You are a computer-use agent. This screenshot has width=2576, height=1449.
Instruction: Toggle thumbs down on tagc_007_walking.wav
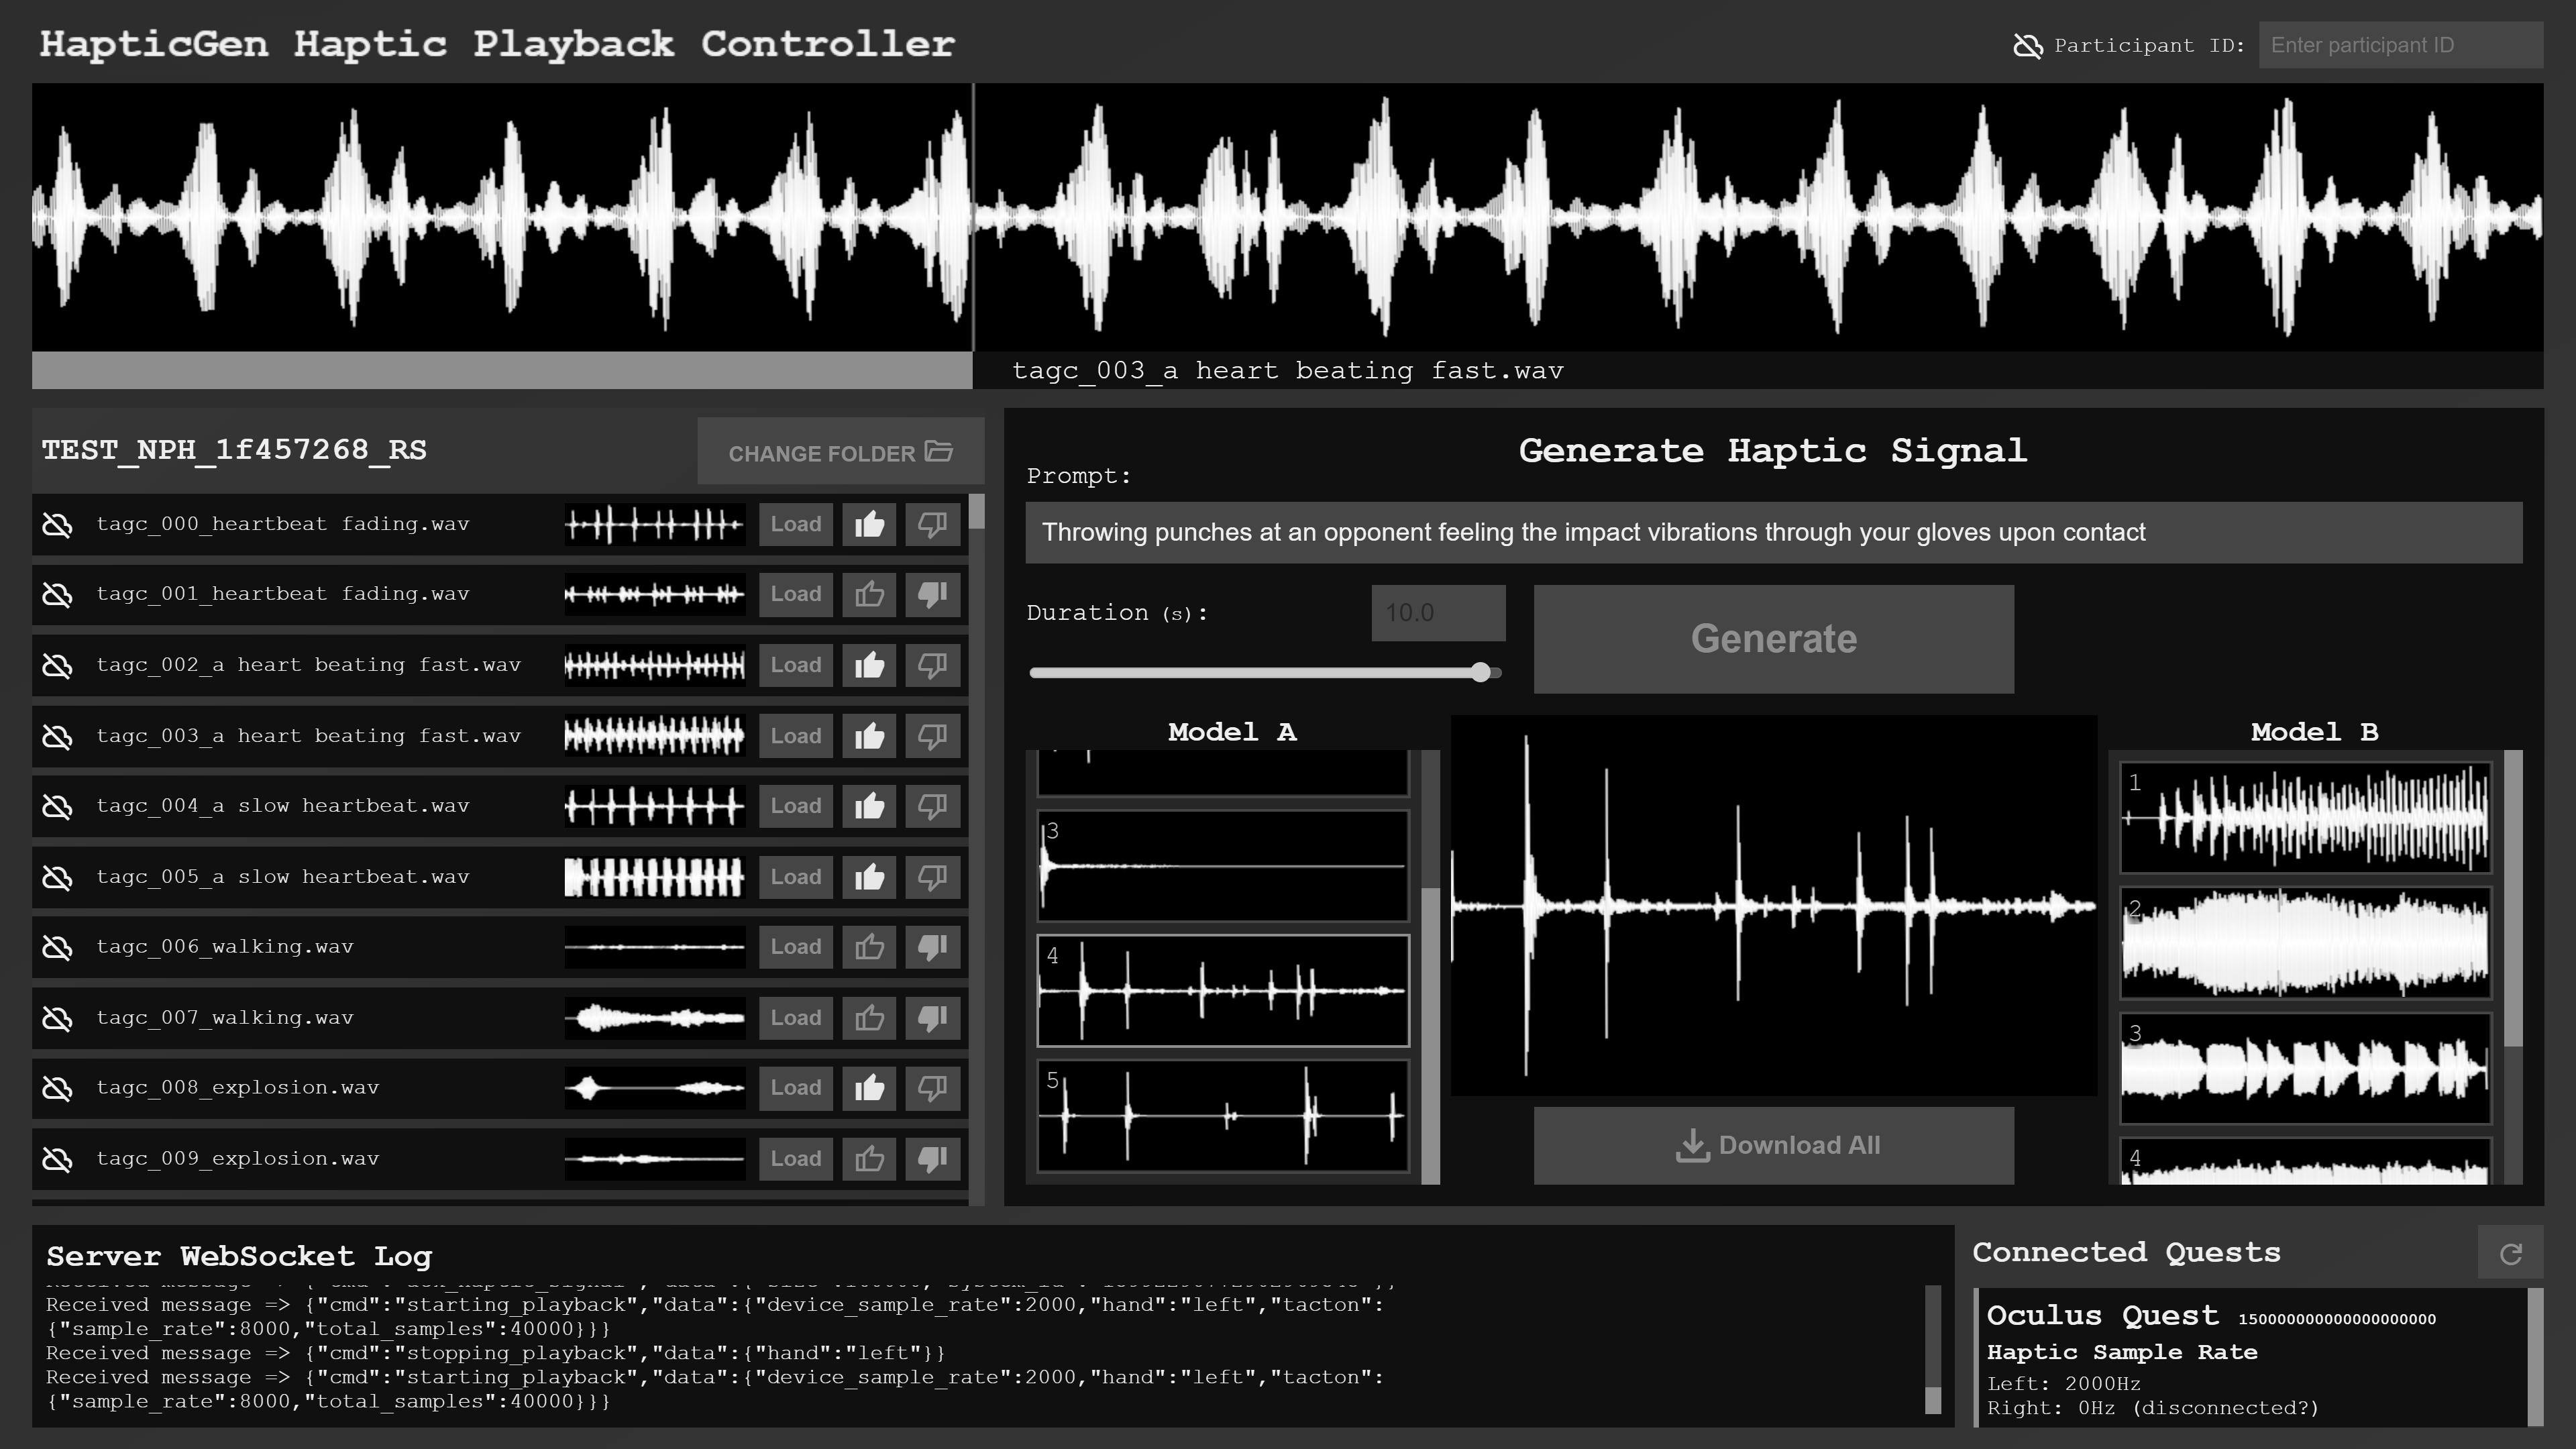click(932, 1018)
